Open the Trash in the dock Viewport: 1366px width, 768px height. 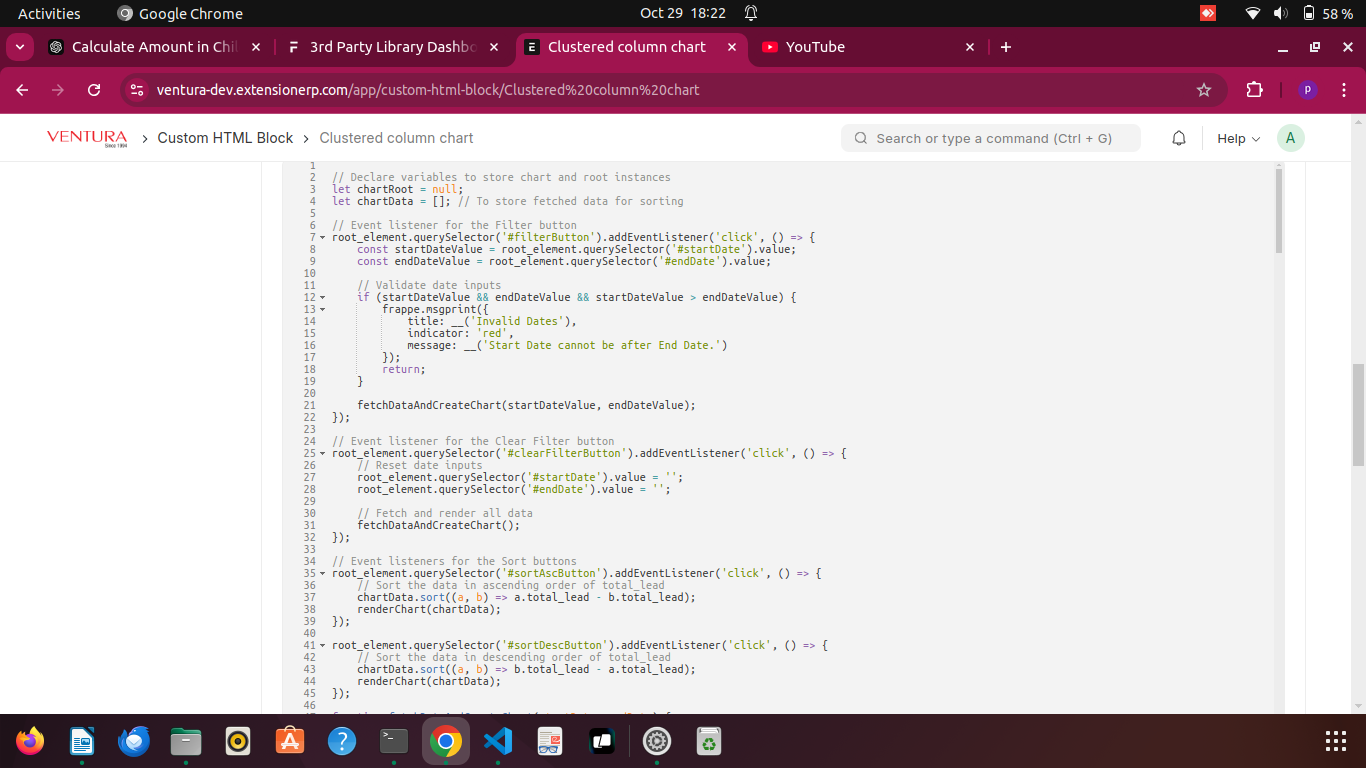(709, 741)
